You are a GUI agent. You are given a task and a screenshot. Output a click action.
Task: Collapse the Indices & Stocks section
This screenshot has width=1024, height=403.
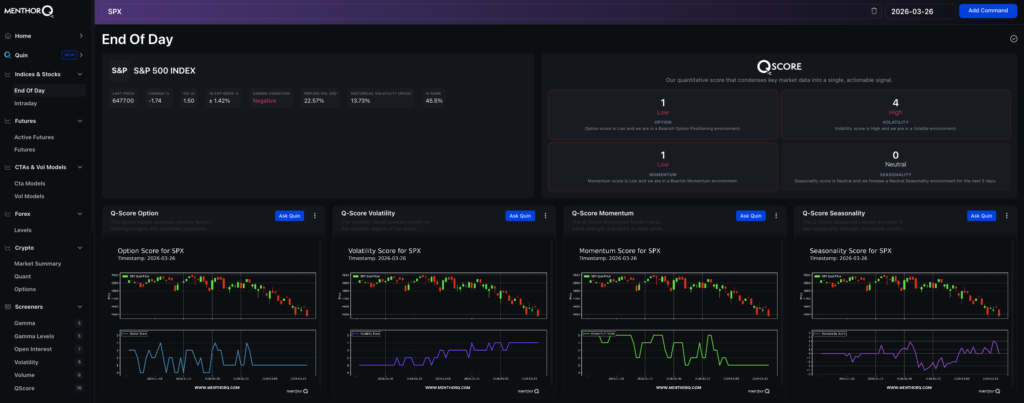[x=80, y=74]
